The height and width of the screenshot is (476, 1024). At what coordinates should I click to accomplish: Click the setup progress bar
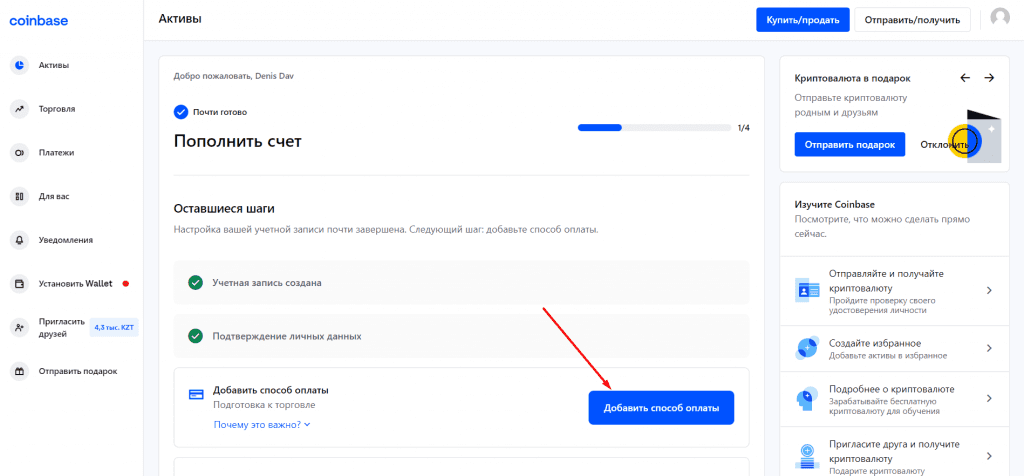point(654,127)
